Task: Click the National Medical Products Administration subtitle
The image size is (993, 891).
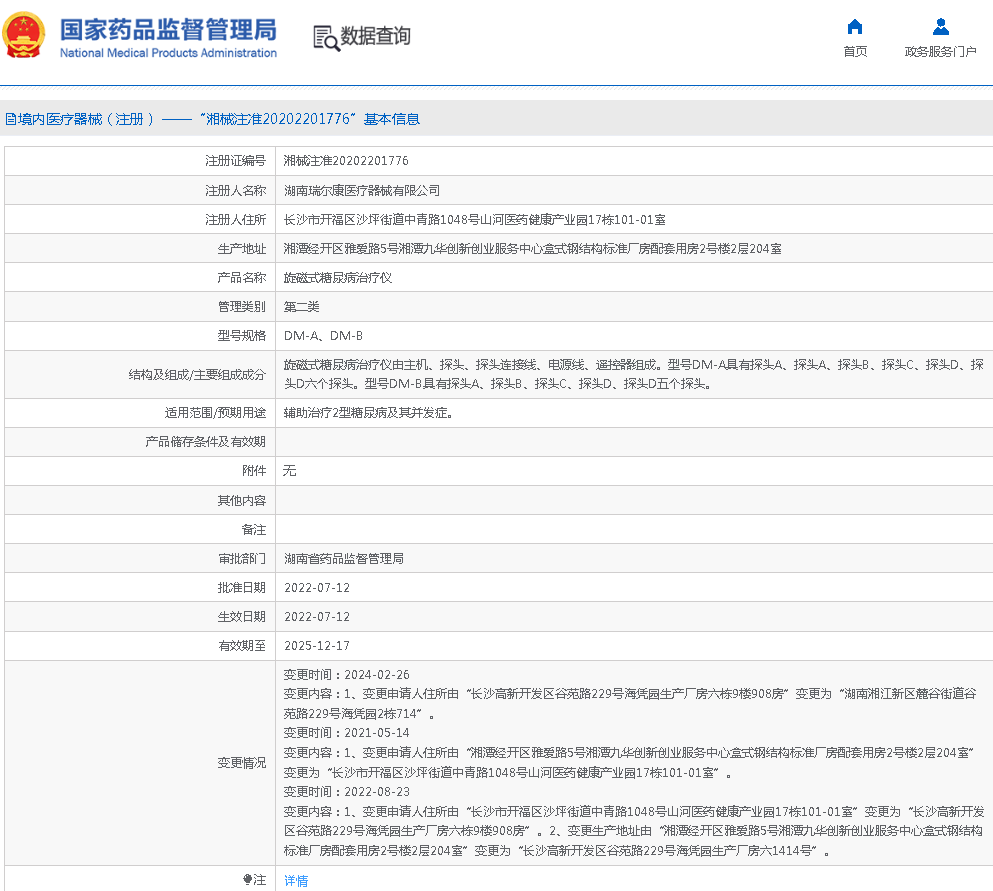Action: click(x=168, y=53)
